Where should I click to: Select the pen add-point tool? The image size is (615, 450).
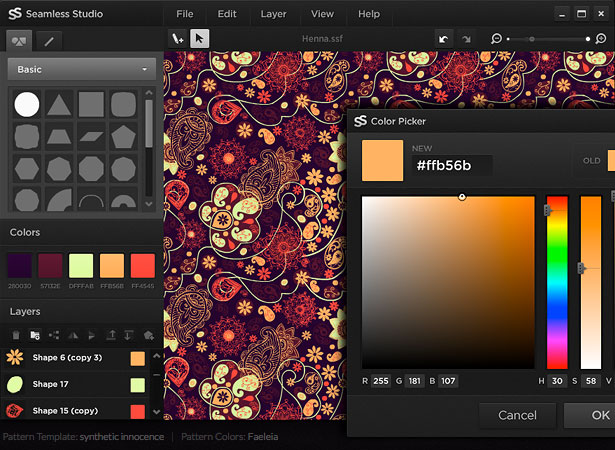(x=178, y=38)
